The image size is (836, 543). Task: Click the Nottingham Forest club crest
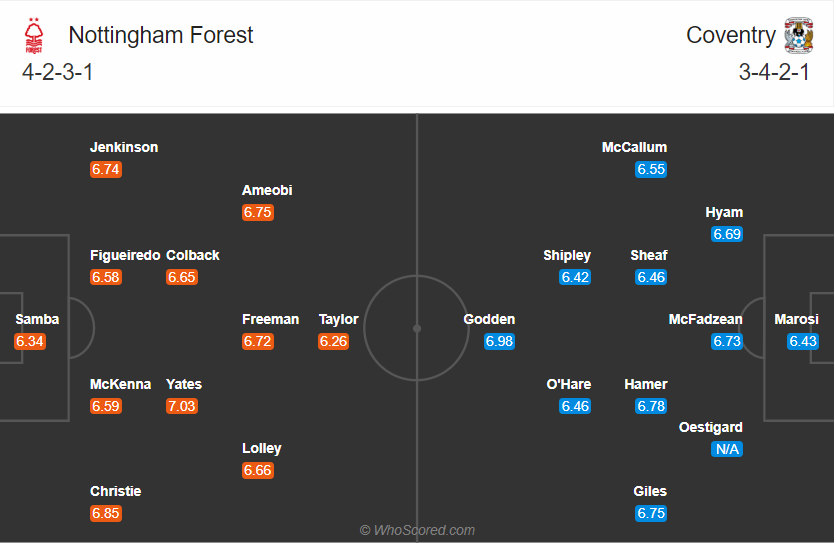pyautogui.click(x=34, y=36)
